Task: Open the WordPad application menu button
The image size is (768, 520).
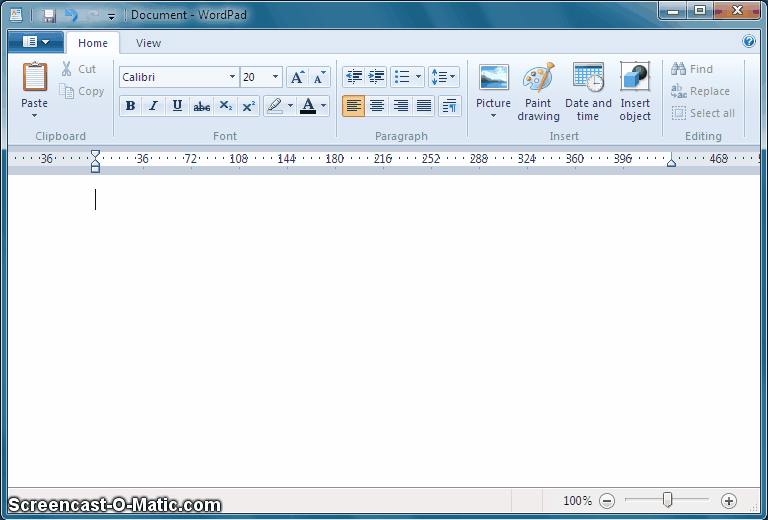Action: (36, 42)
